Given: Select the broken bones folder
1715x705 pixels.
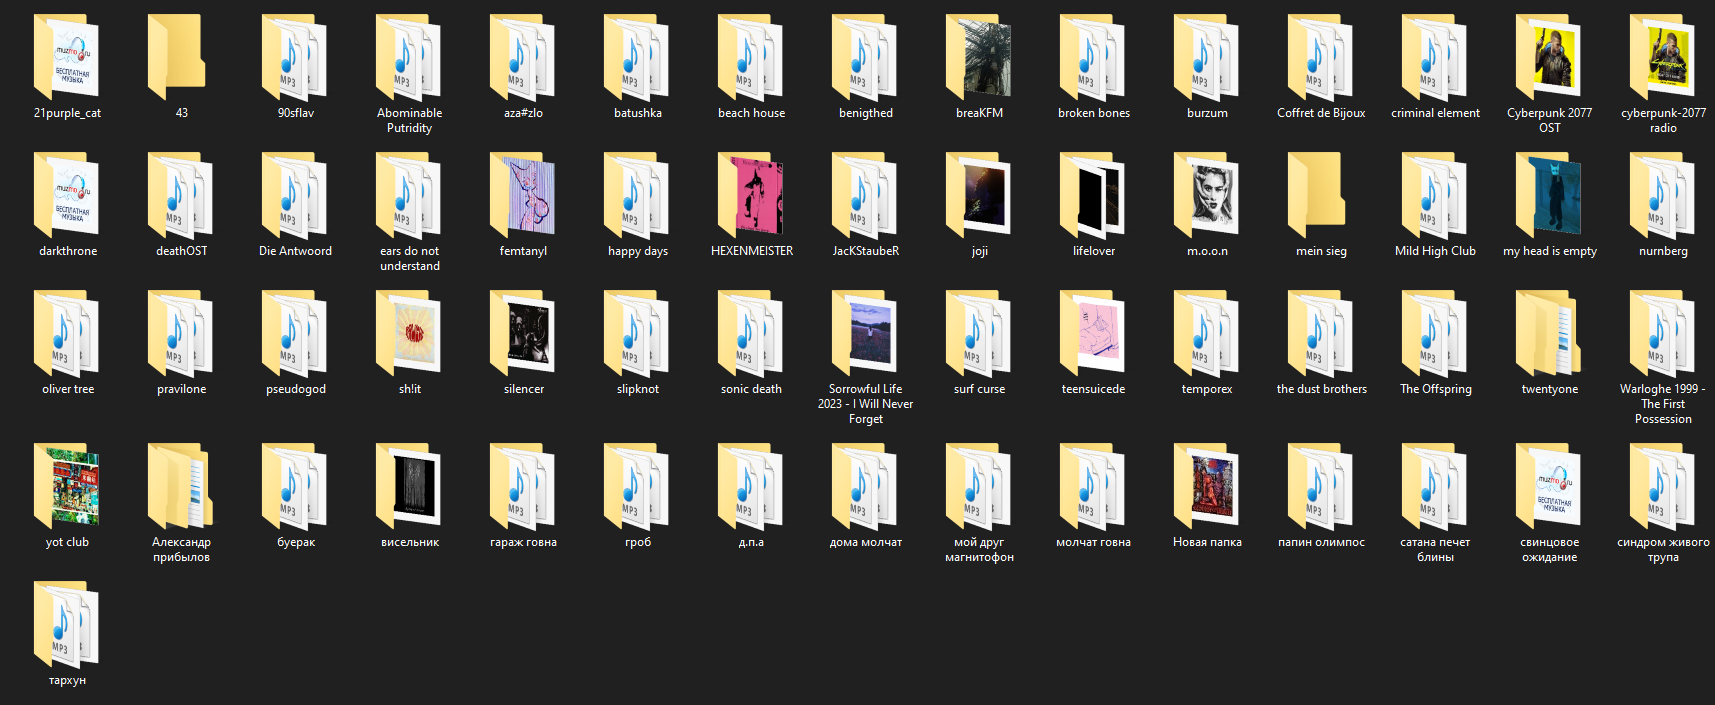Looking at the screenshot, I should pos(1093,56).
